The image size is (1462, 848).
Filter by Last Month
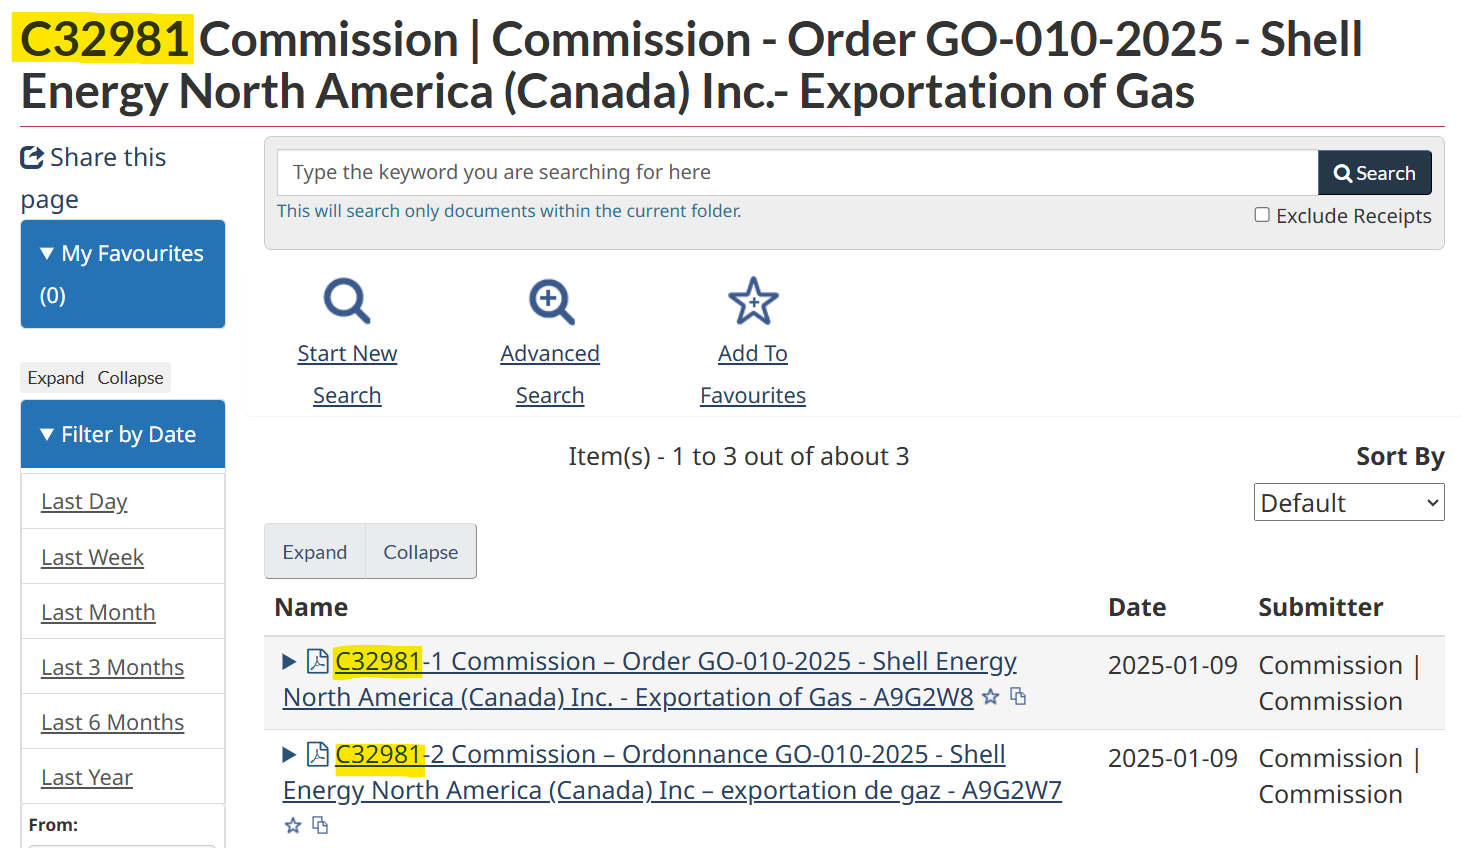point(98,612)
